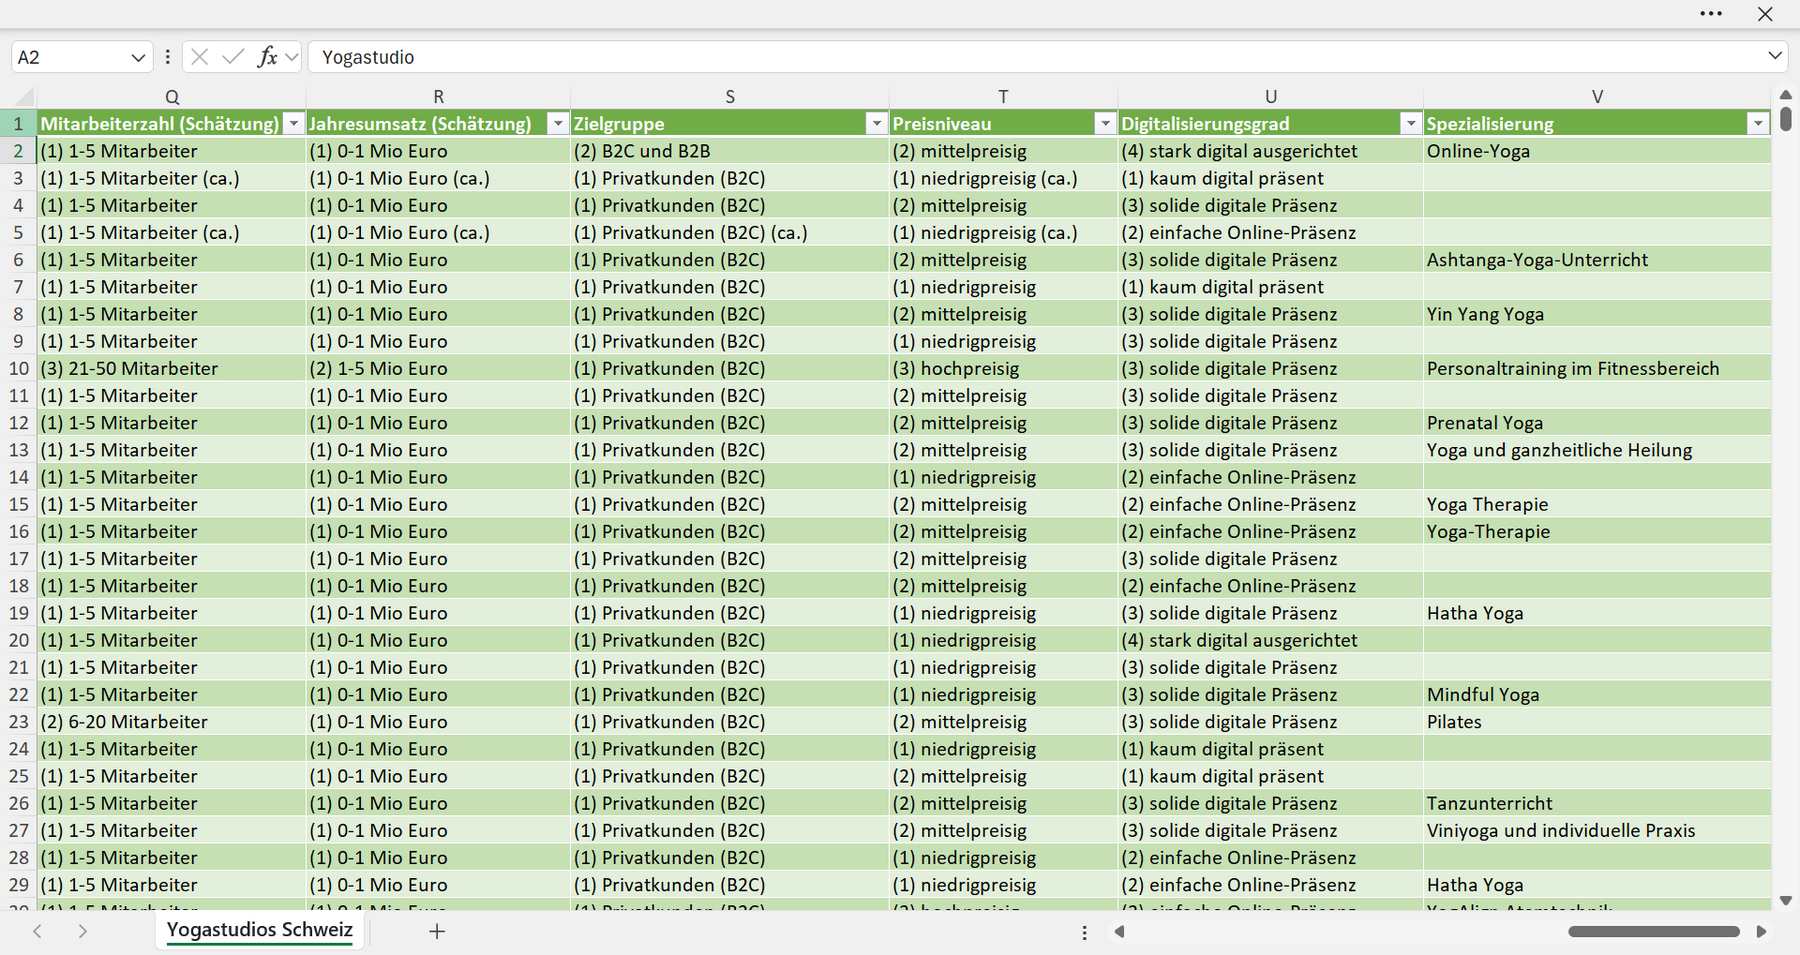Add a new sheet with plus icon
Image resolution: width=1800 pixels, height=955 pixels.
pyautogui.click(x=437, y=931)
